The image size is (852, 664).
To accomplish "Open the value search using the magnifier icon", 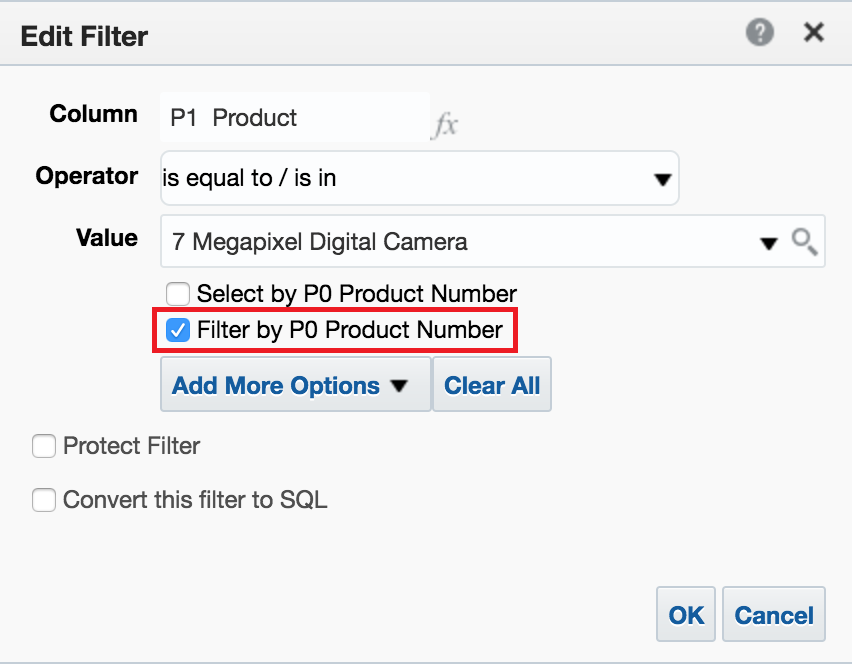I will pos(805,241).
